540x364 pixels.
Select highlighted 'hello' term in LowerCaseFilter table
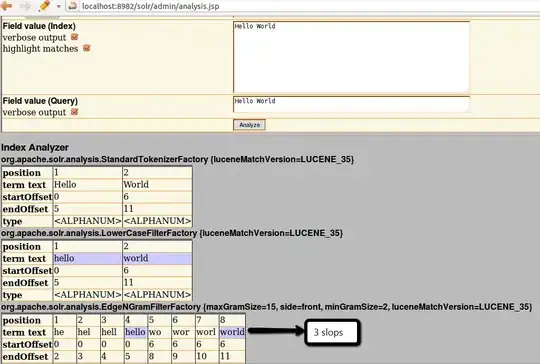pos(87,258)
